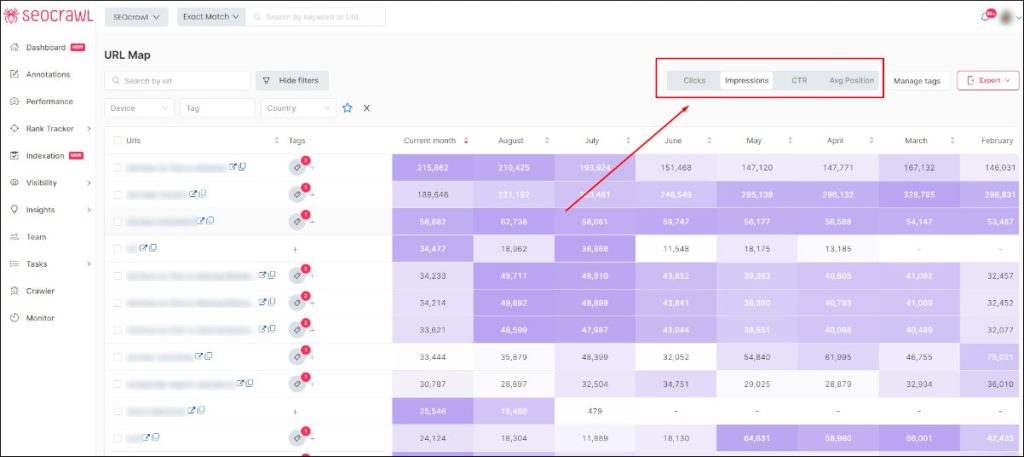
Task: Tick checkbox for the 56,682 row
Action: pyautogui.click(x=118, y=222)
